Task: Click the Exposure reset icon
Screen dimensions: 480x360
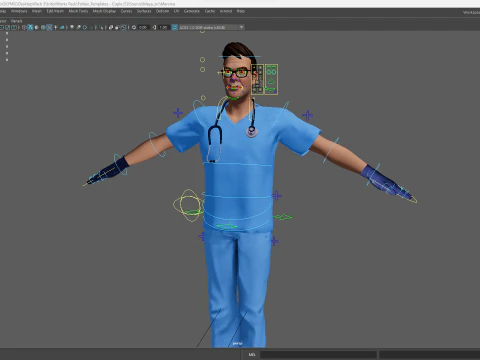Action: pyautogui.click(x=134, y=27)
